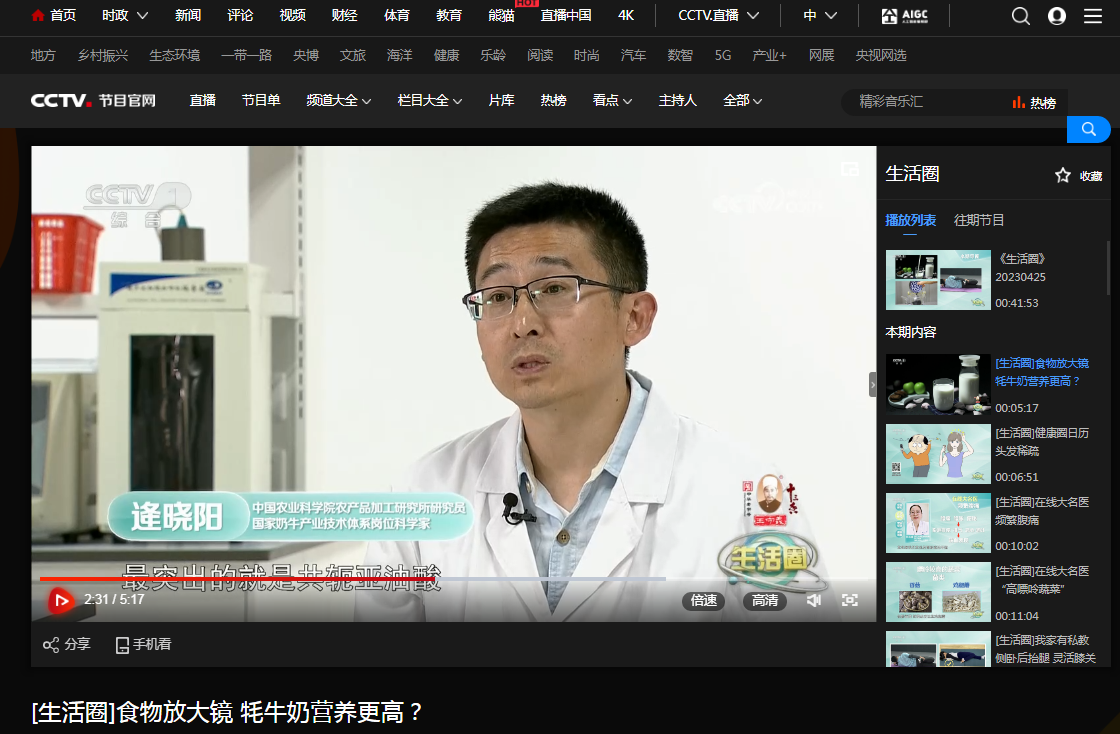The image size is (1120, 734).
Task: Mute the video volume icon
Action: (x=814, y=600)
